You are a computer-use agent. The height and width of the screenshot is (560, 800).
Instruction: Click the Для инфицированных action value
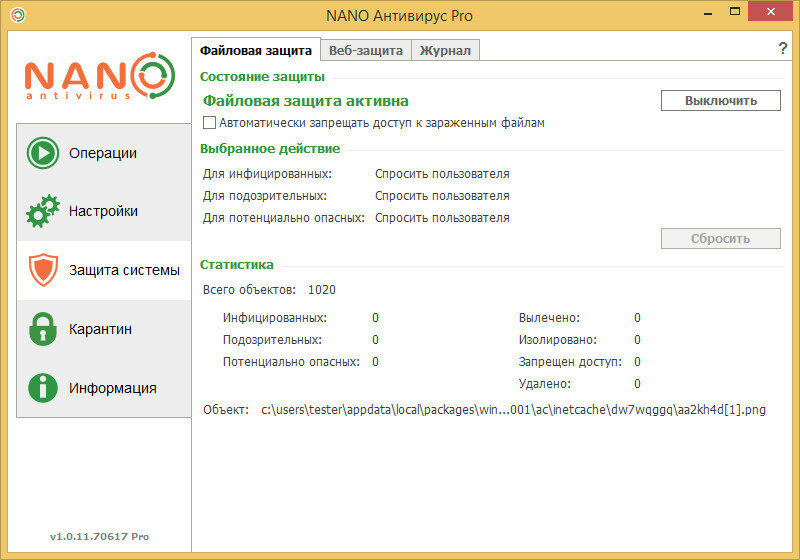(x=442, y=174)
